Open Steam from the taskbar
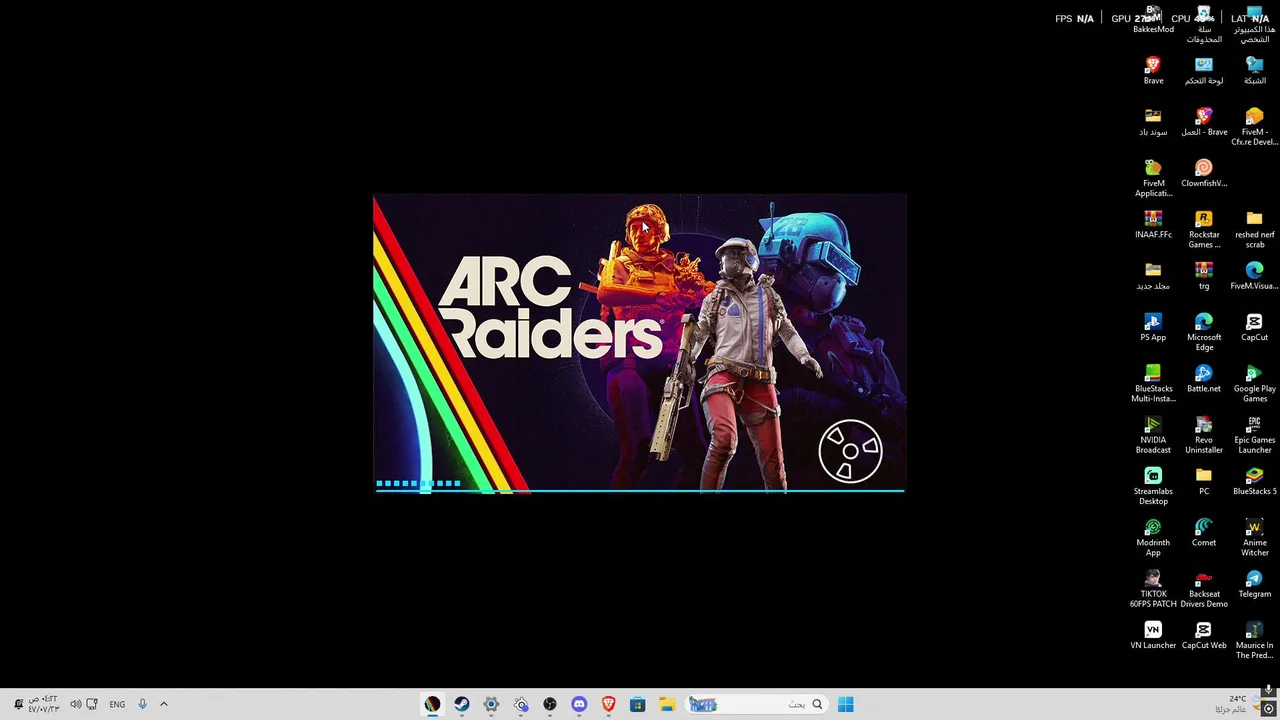Screen dimensions: 1280x720 coord(462,704)
